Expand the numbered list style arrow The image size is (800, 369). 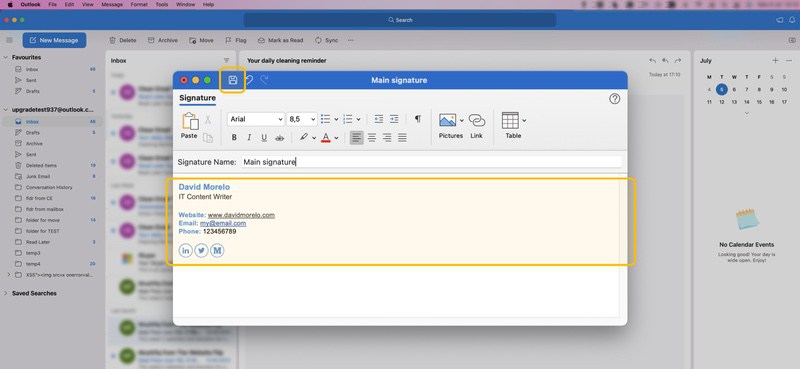(x=358, y=119)
